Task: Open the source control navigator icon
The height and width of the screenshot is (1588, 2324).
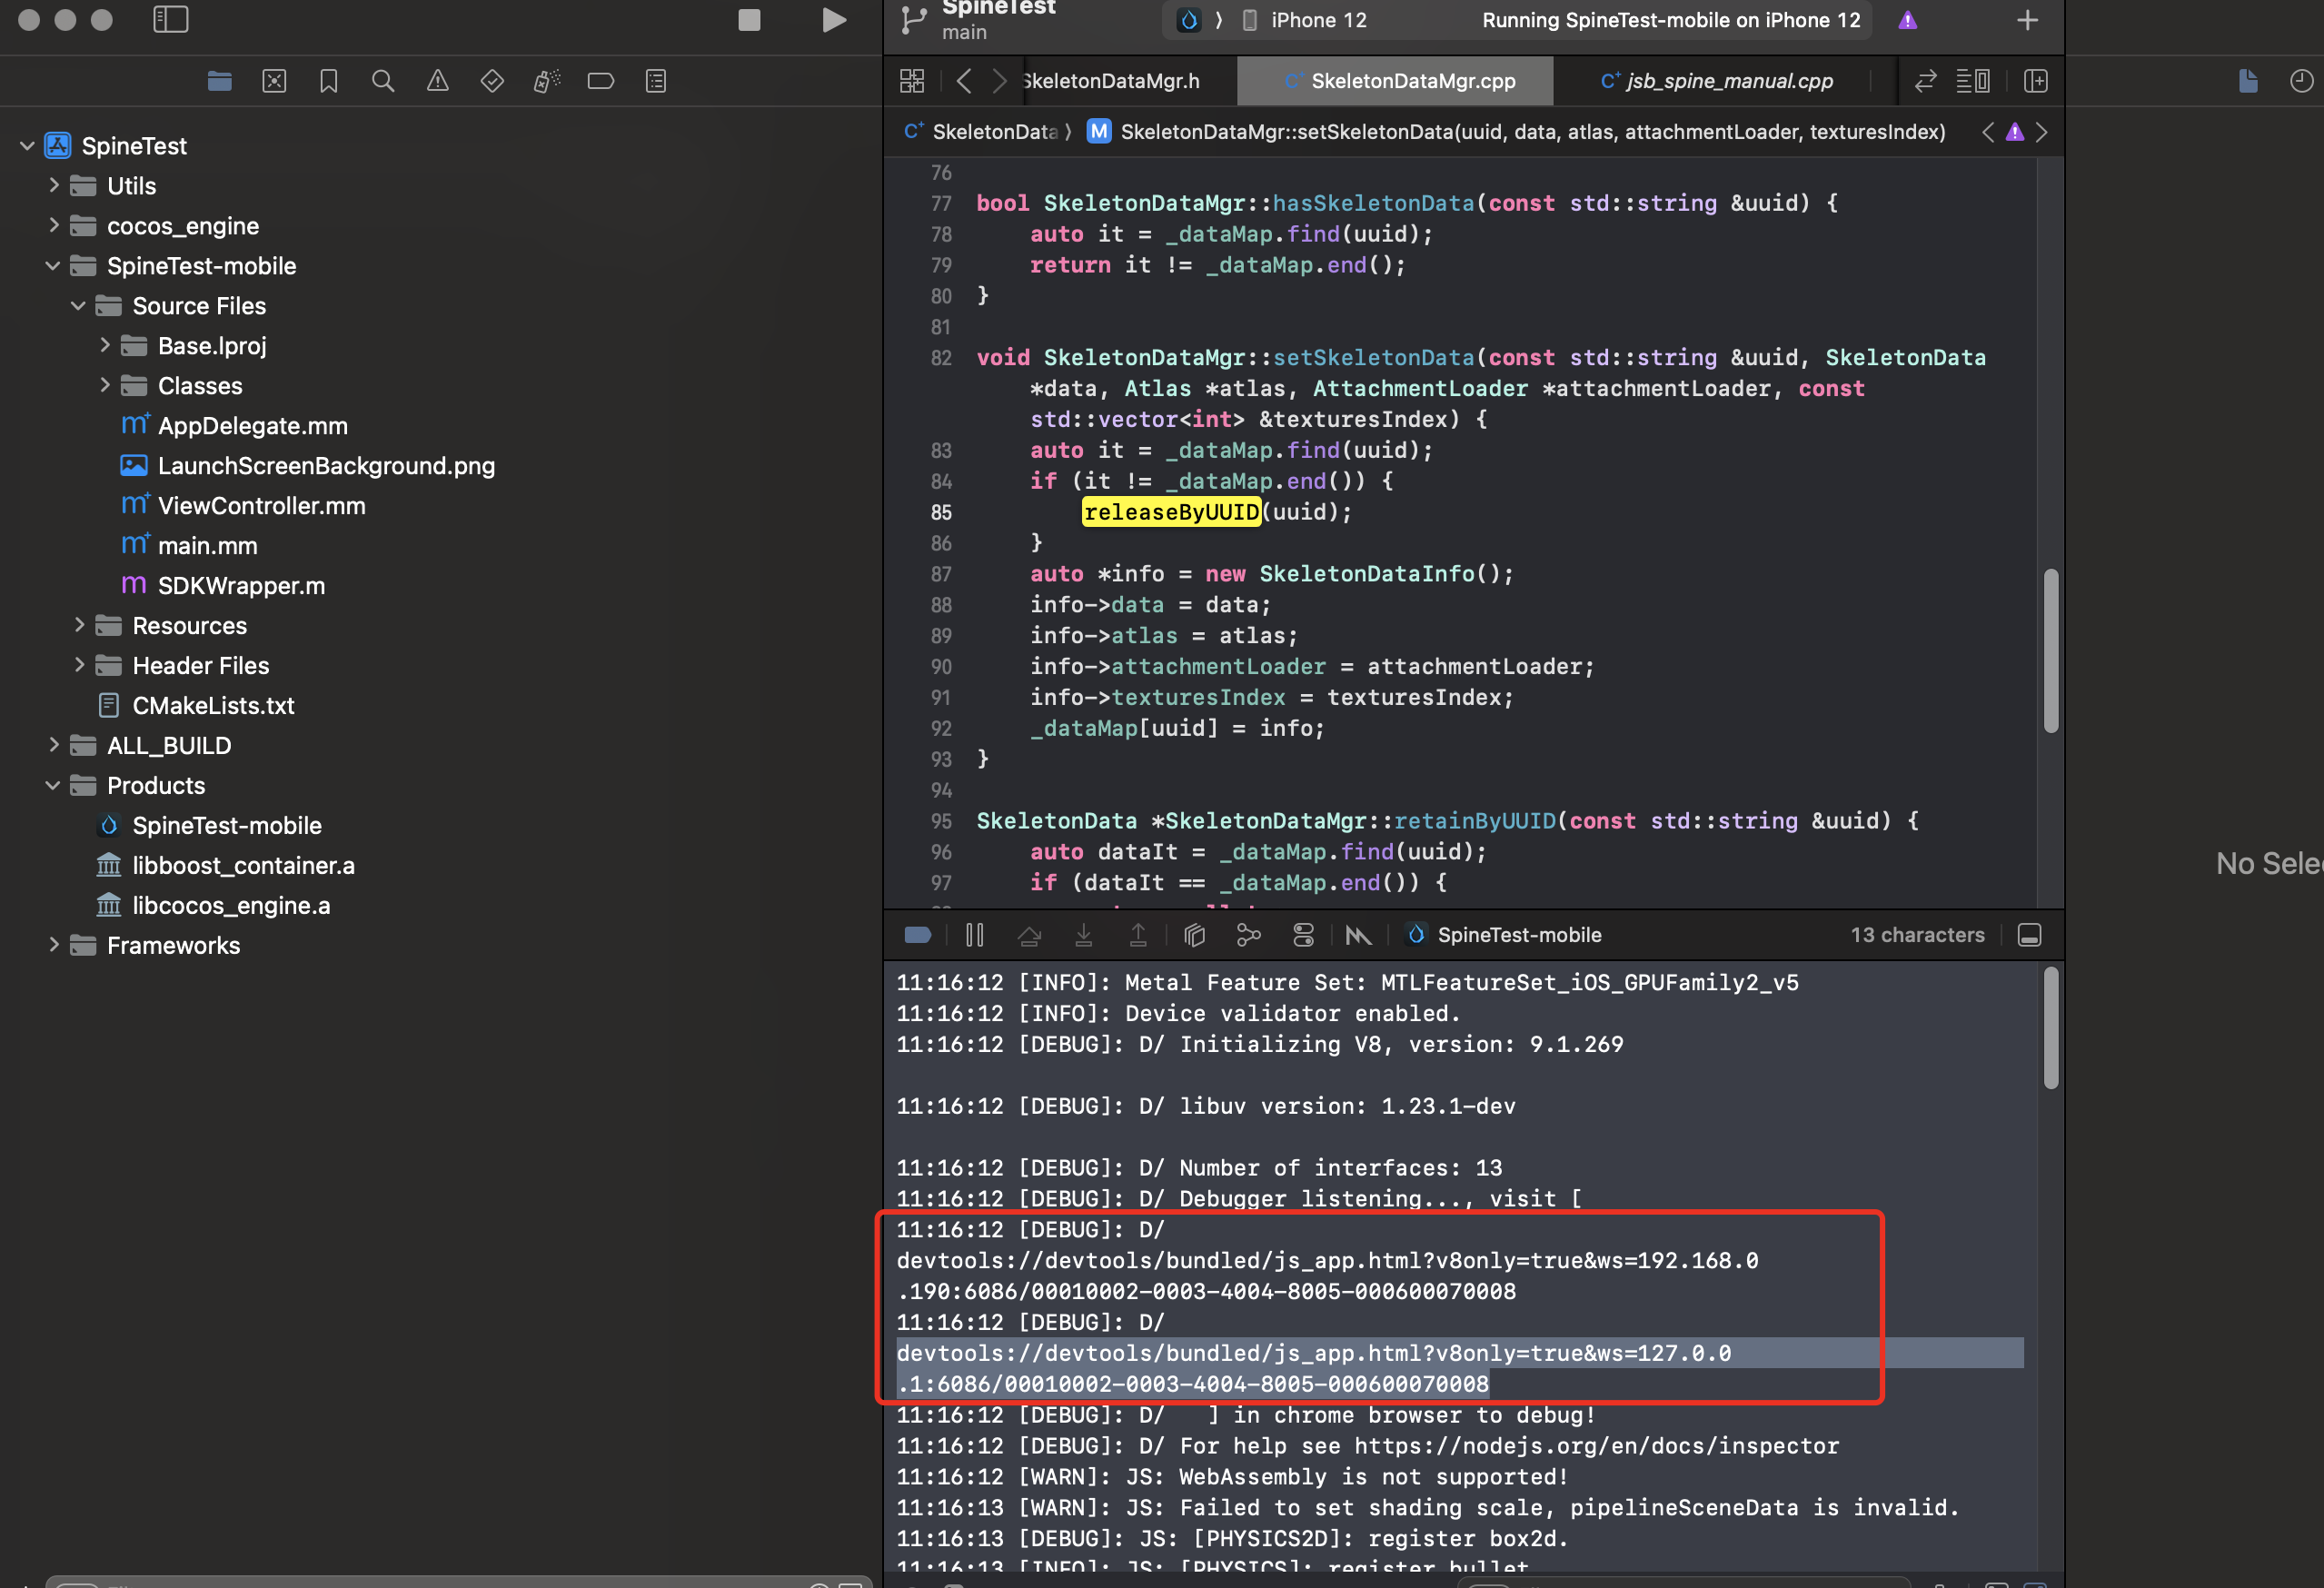Action: 274,81
